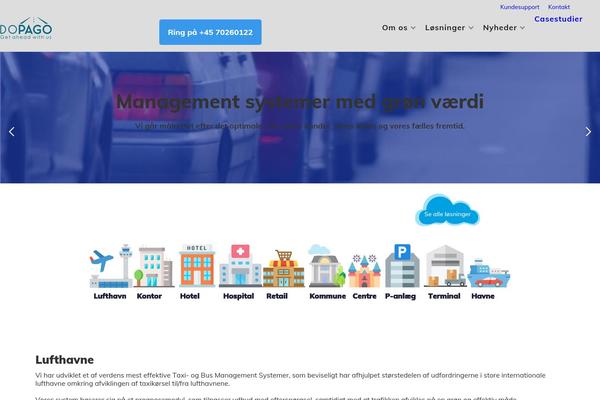Expand the Nyheder dropdown menu

pyautogui.click(x=504, y=28)
